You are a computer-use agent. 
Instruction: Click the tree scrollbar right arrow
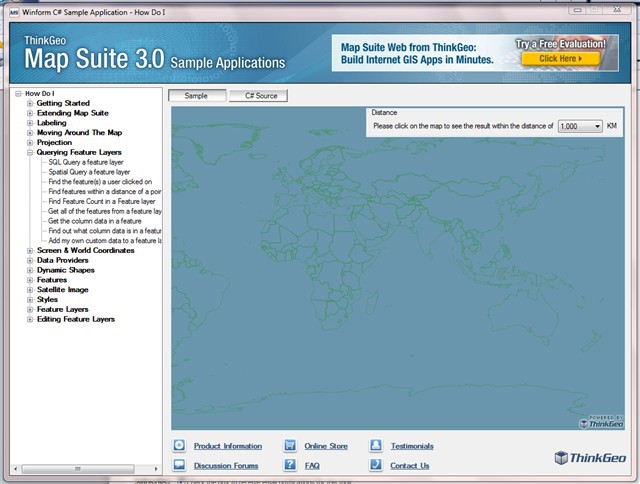[x=156, y=468]
